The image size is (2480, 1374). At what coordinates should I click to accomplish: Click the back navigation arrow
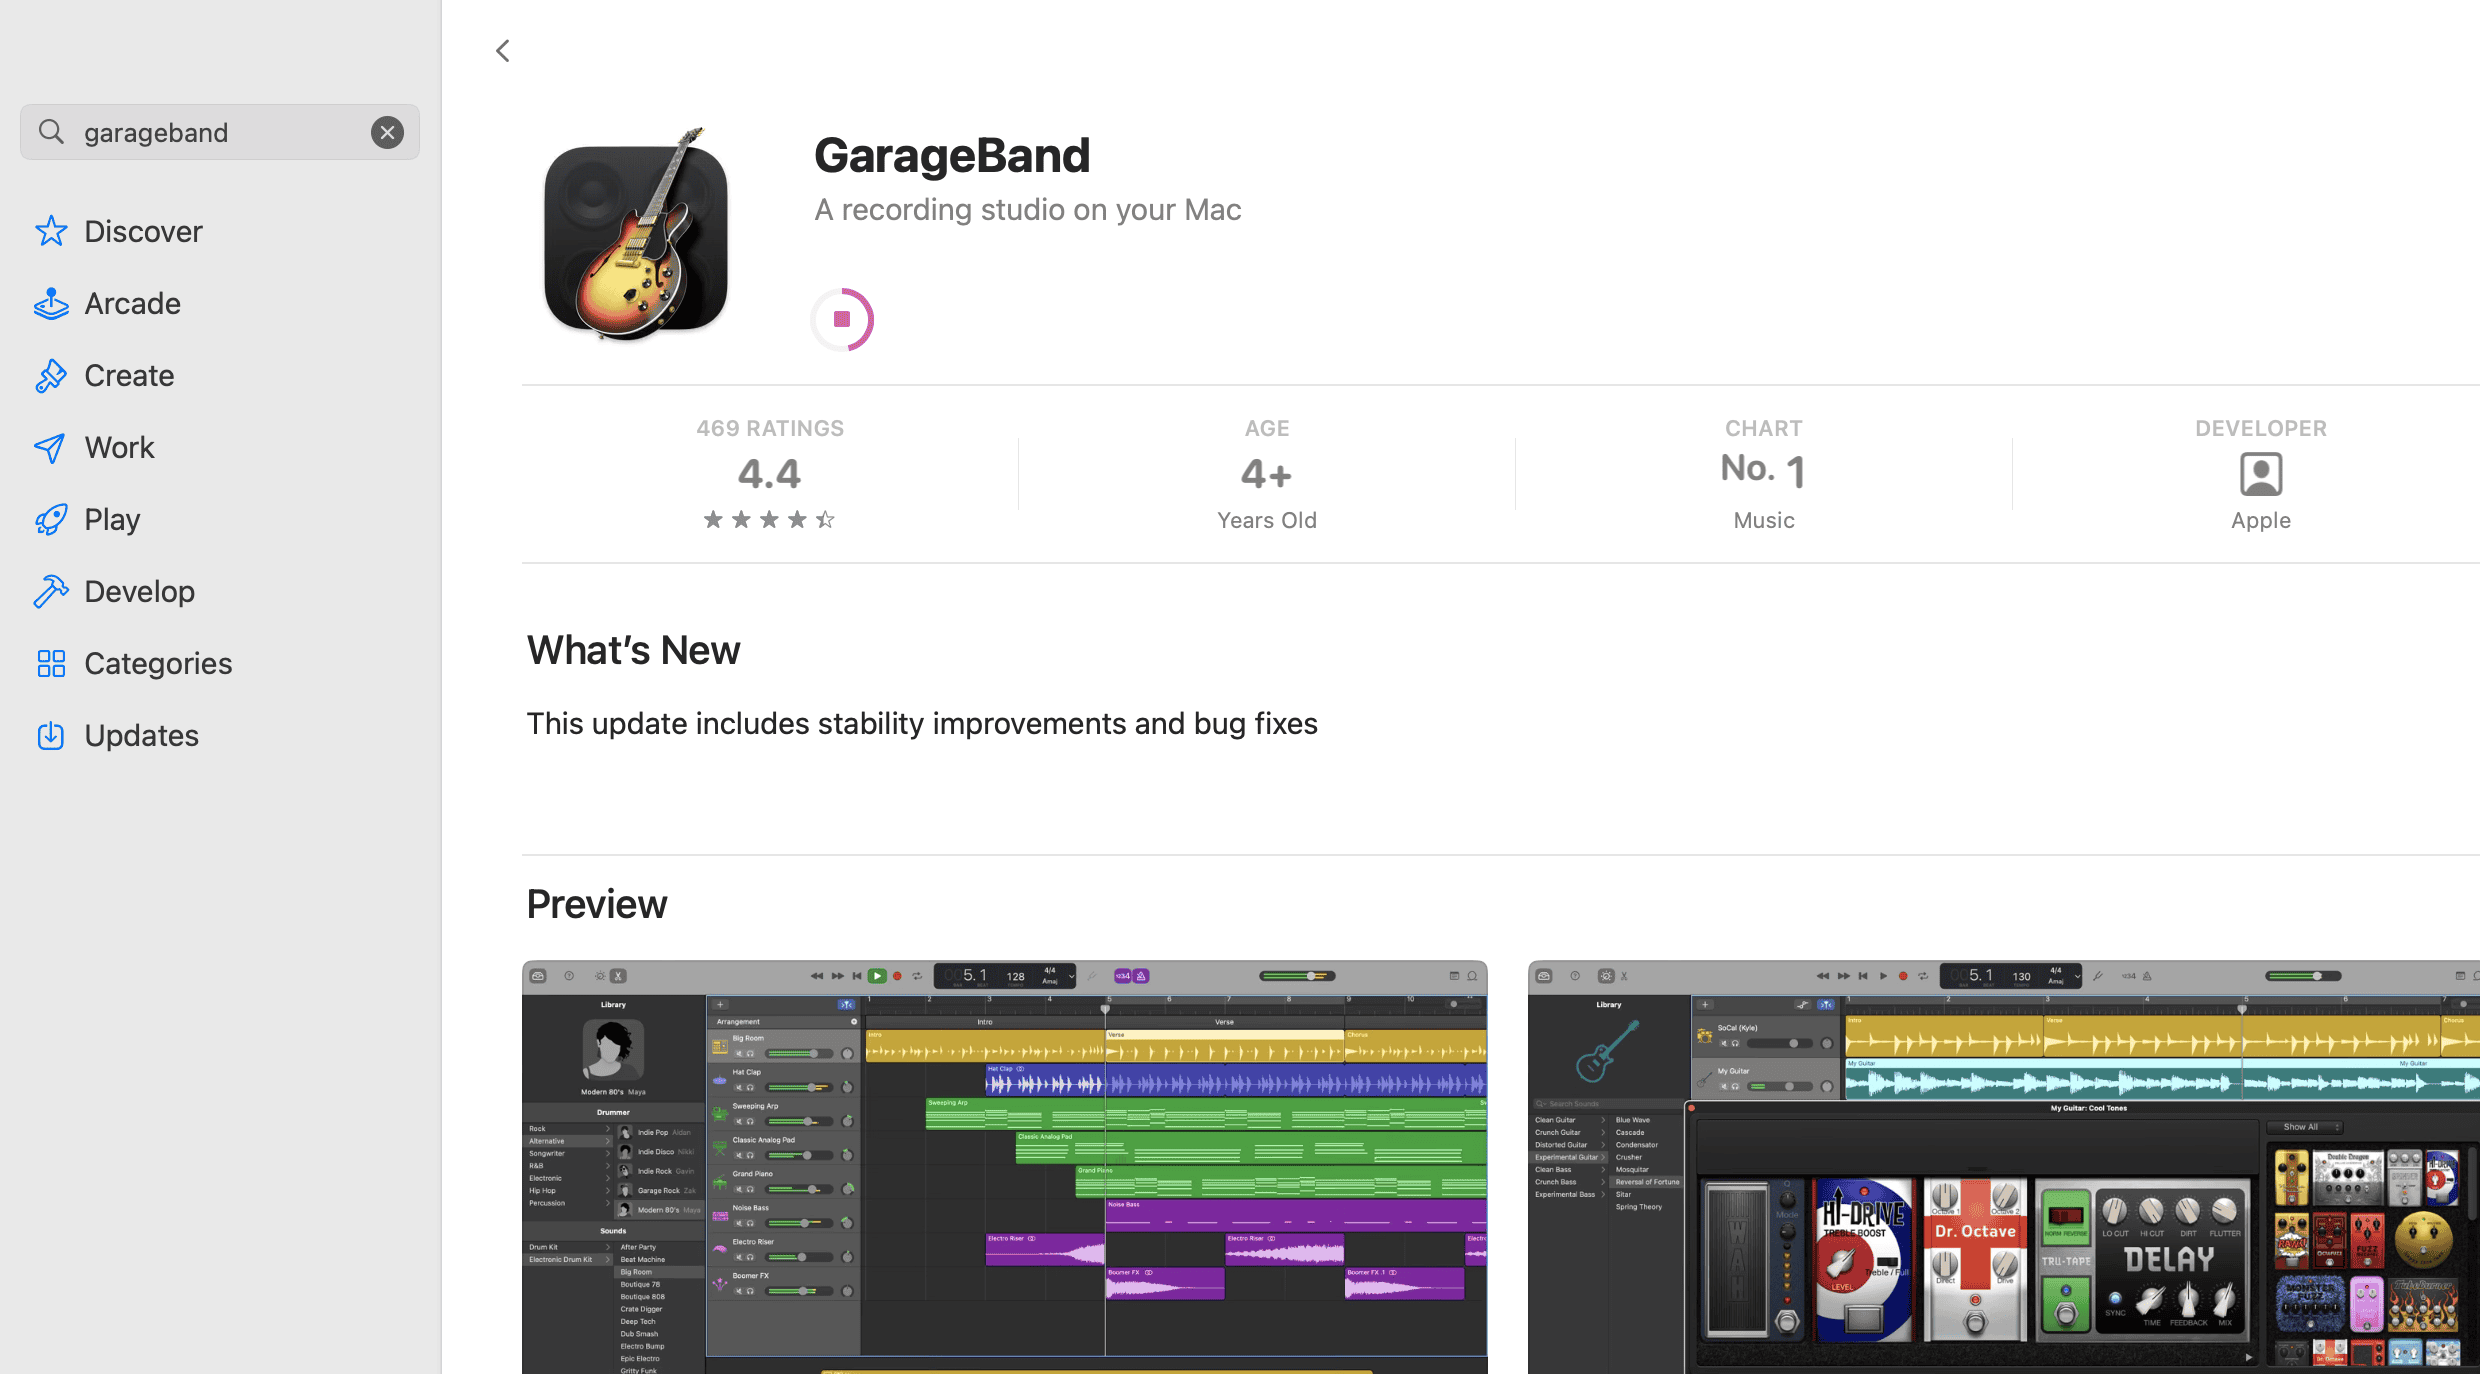502,50
